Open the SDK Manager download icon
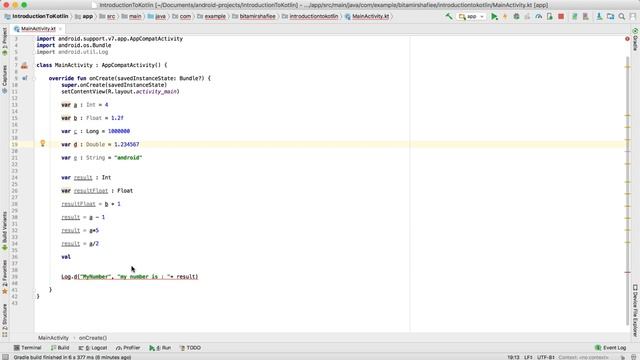 (599, 16)
